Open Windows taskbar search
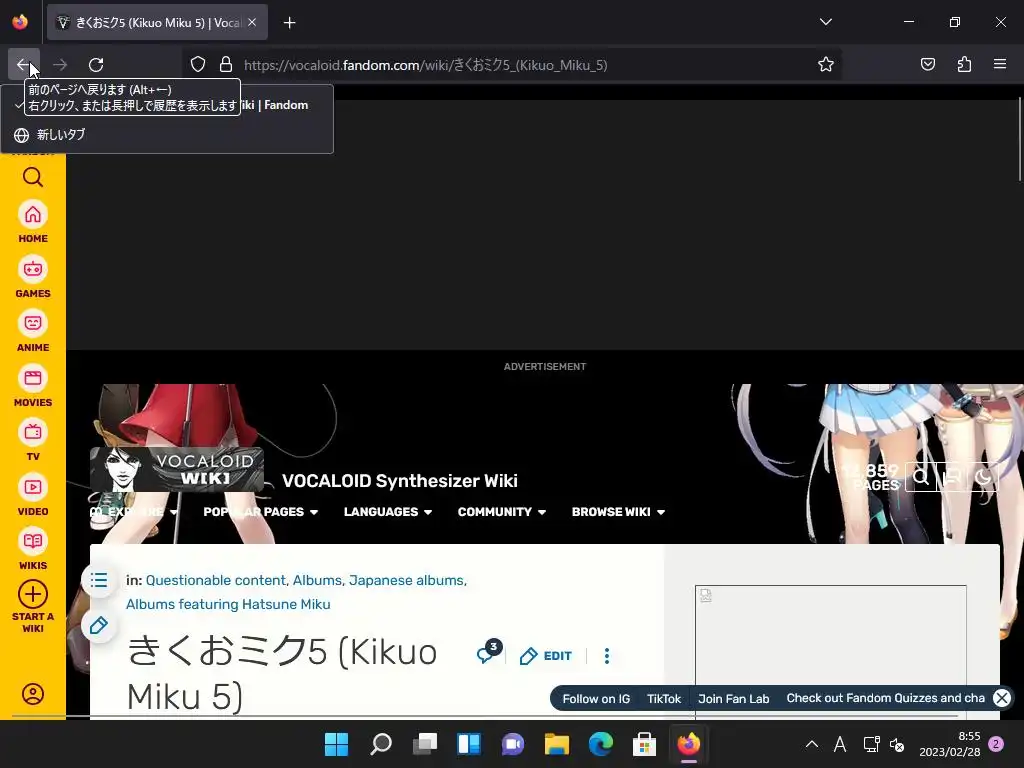The image size is (1024, 768). (381, 744)
